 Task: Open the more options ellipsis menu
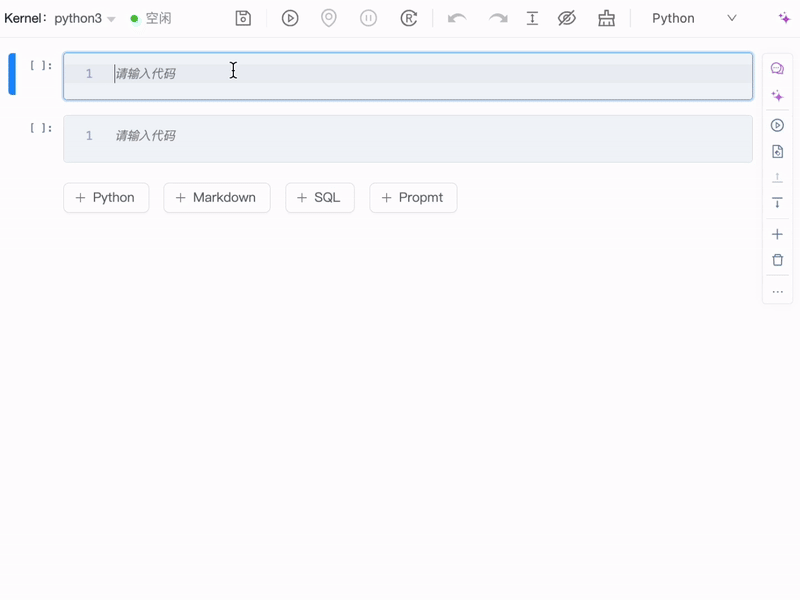[x=777, y=292]
